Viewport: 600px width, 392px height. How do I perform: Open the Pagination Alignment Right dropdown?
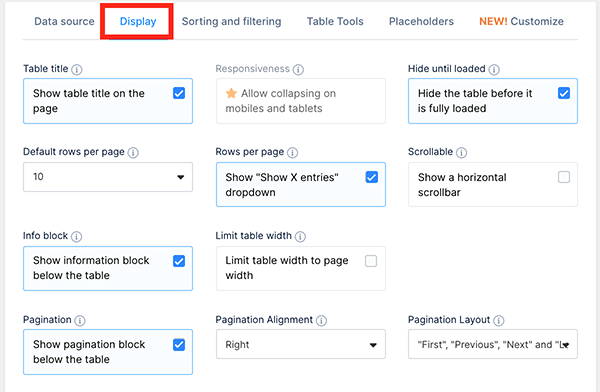(x=301, y=344)
